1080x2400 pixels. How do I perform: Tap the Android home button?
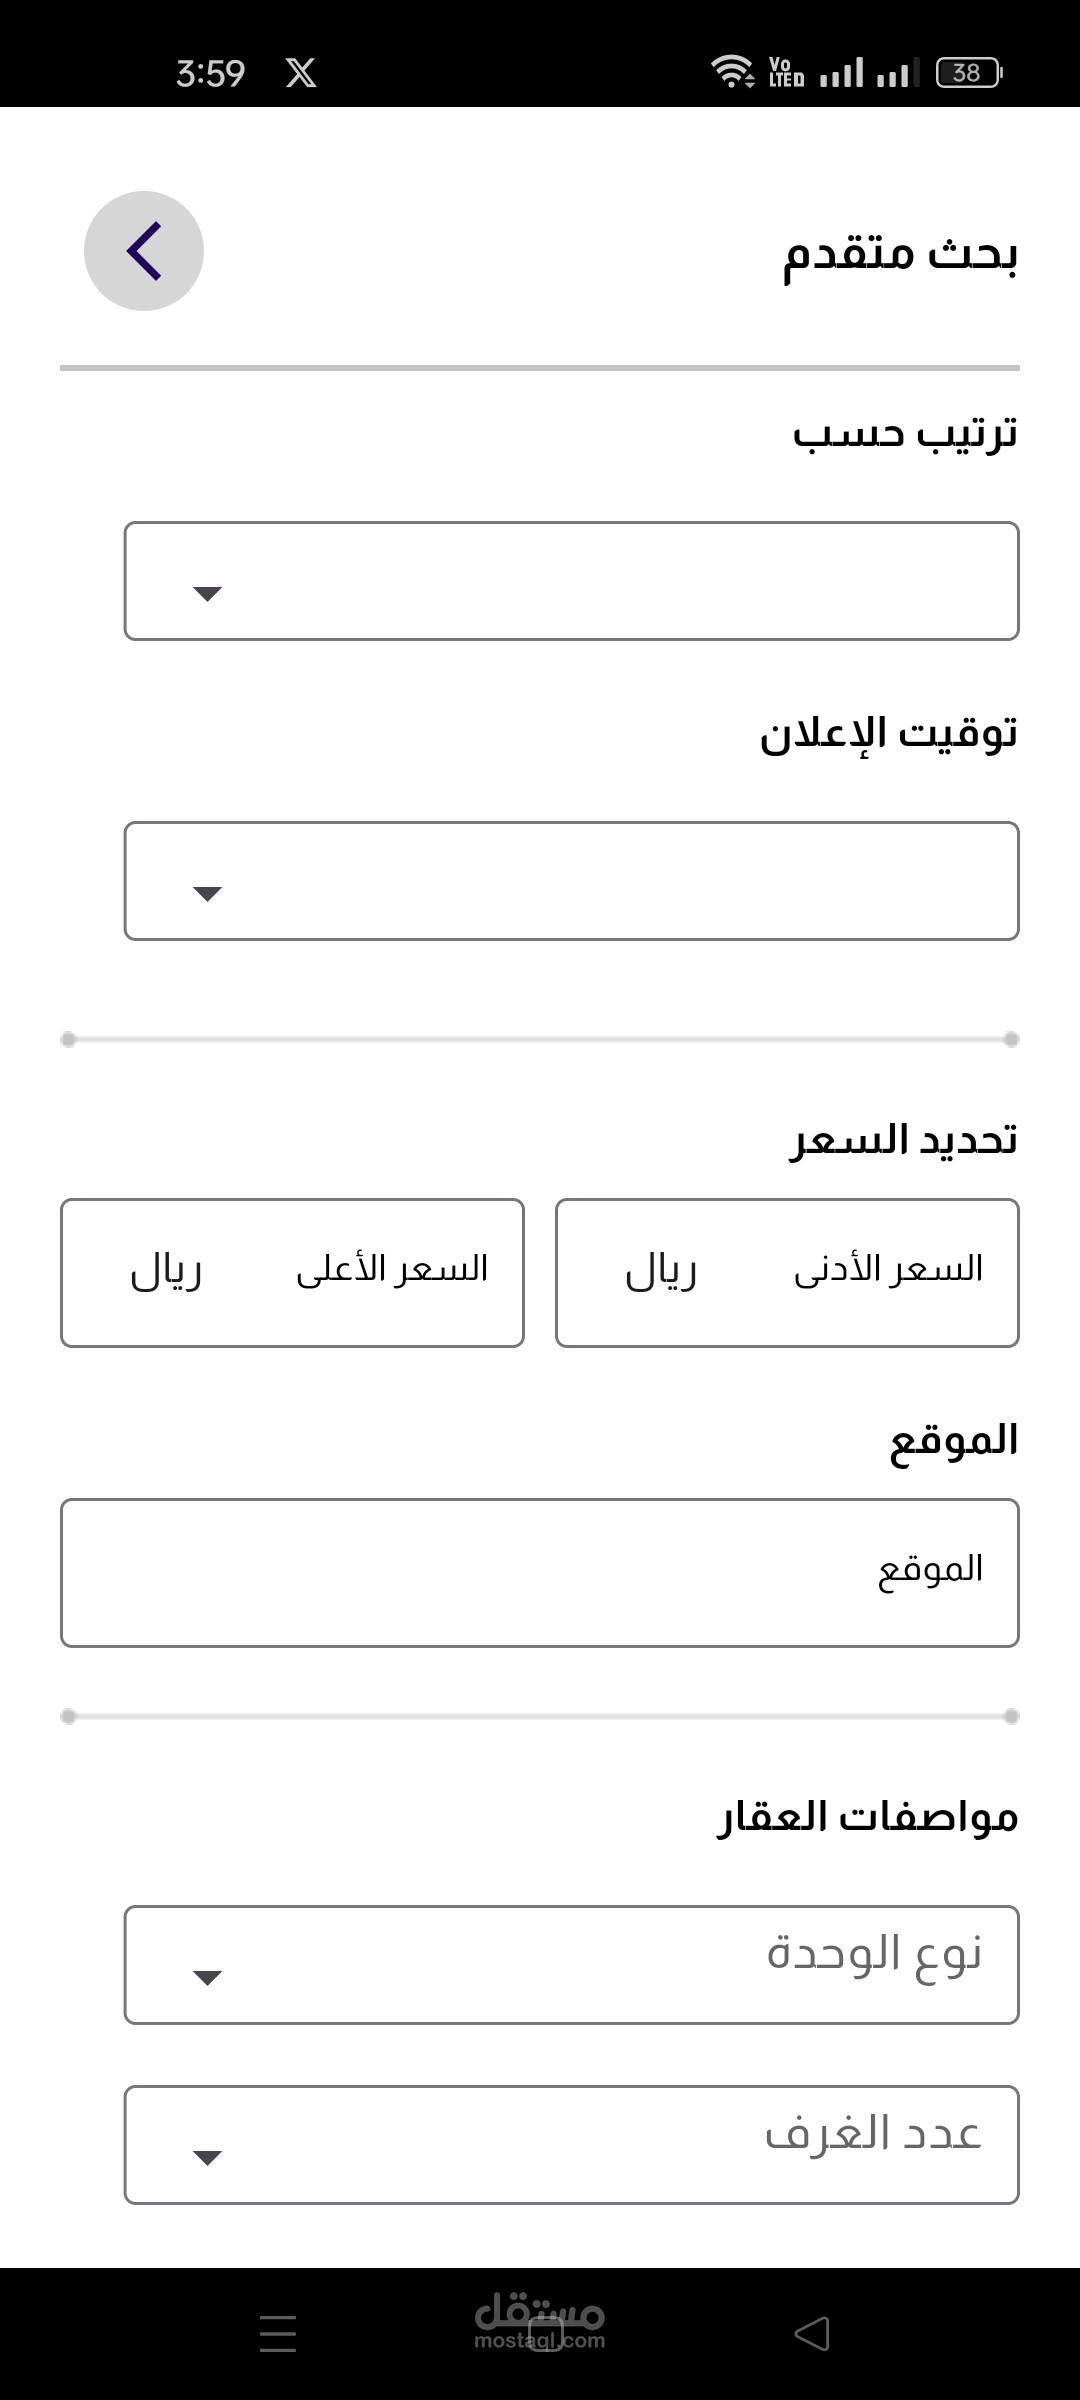pyautogui.click(x=545, y=2336)
